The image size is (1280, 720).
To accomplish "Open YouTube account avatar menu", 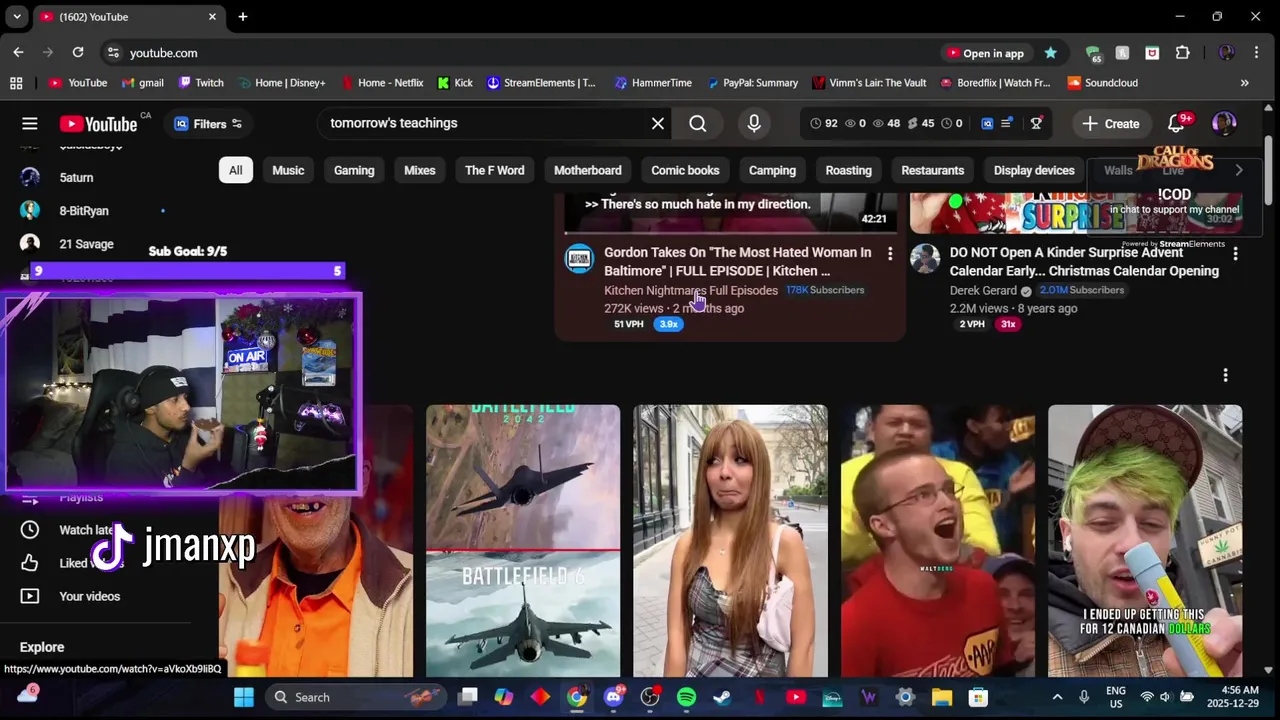I will pyautogui.click(x=1224, y=123).
